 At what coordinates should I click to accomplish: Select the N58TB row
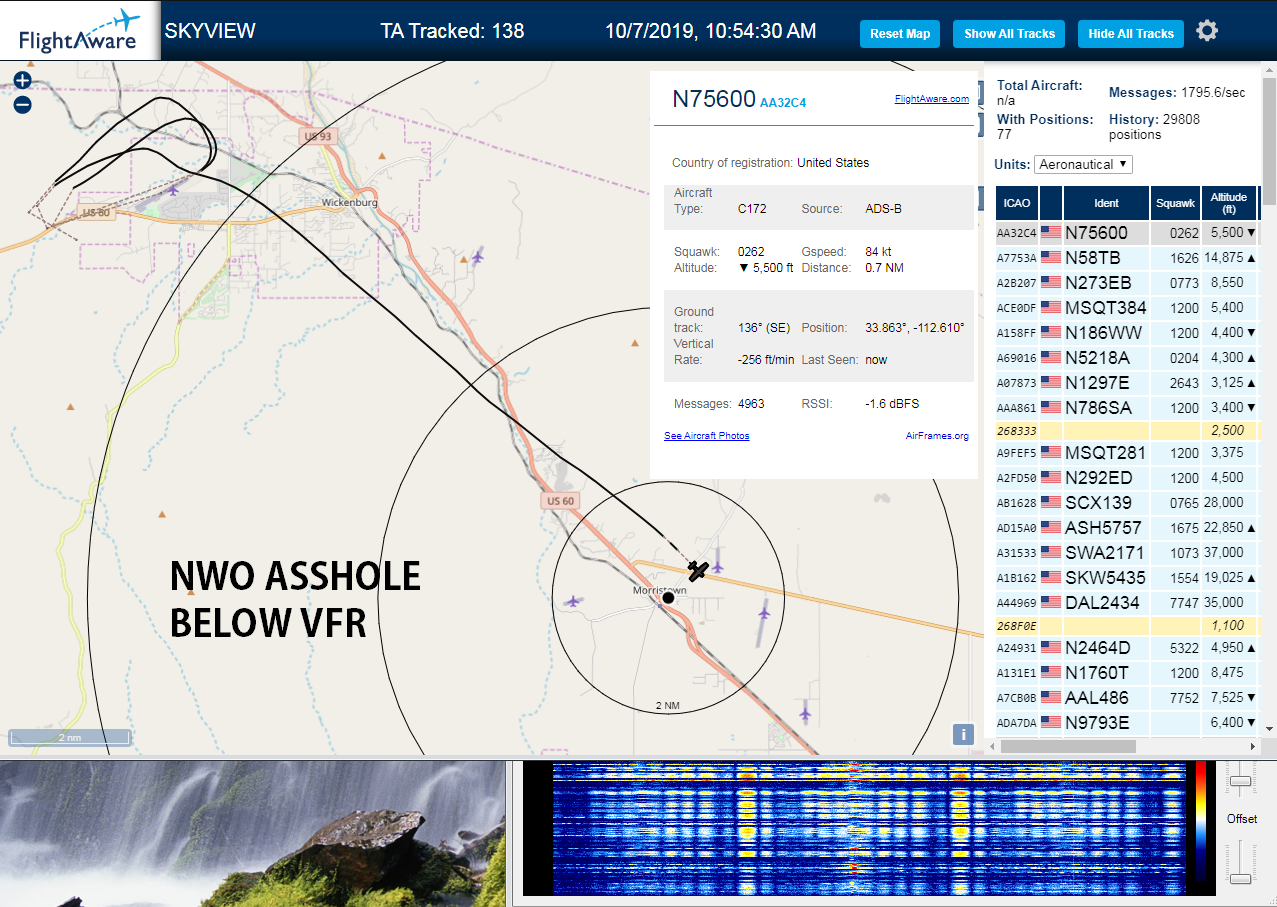click(x=1126, y=258)
